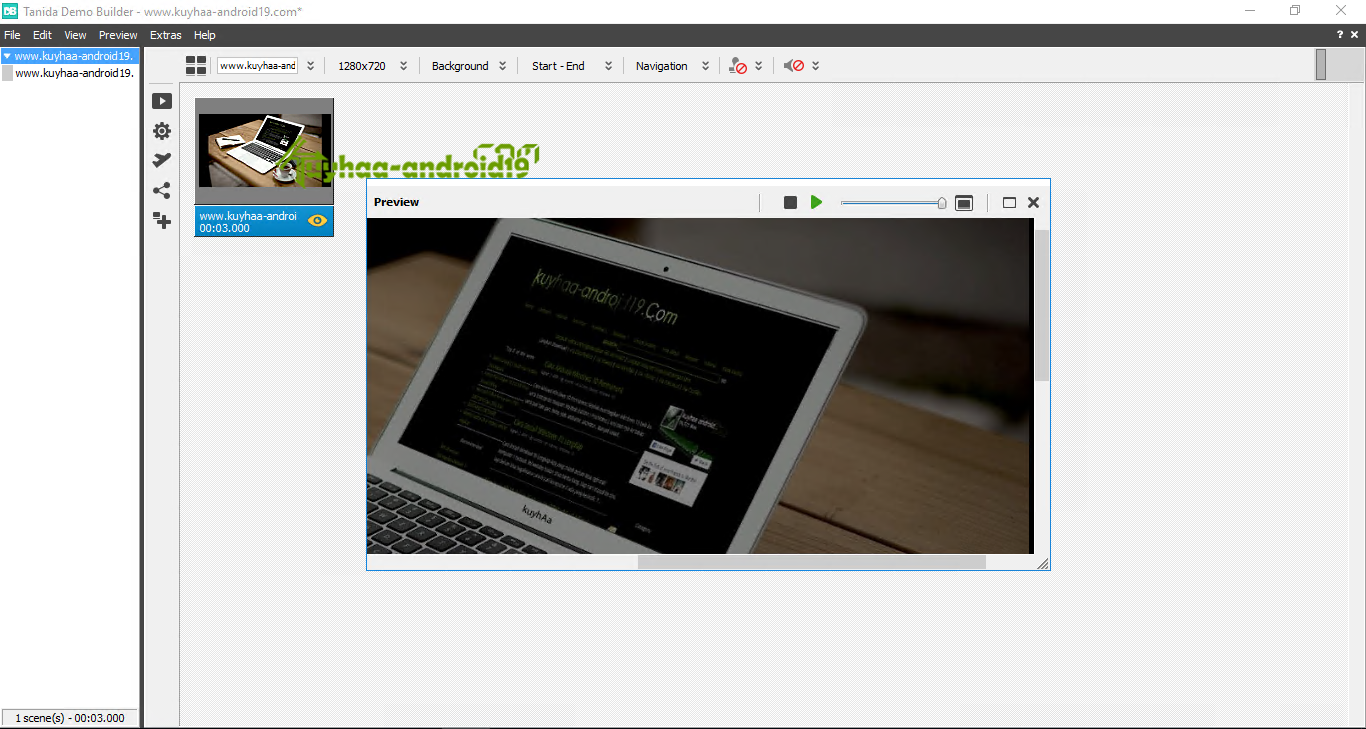Click the Preview zoom slider handle
The width and height of the screenshot is (1366, 729).
tap(942, 203)
